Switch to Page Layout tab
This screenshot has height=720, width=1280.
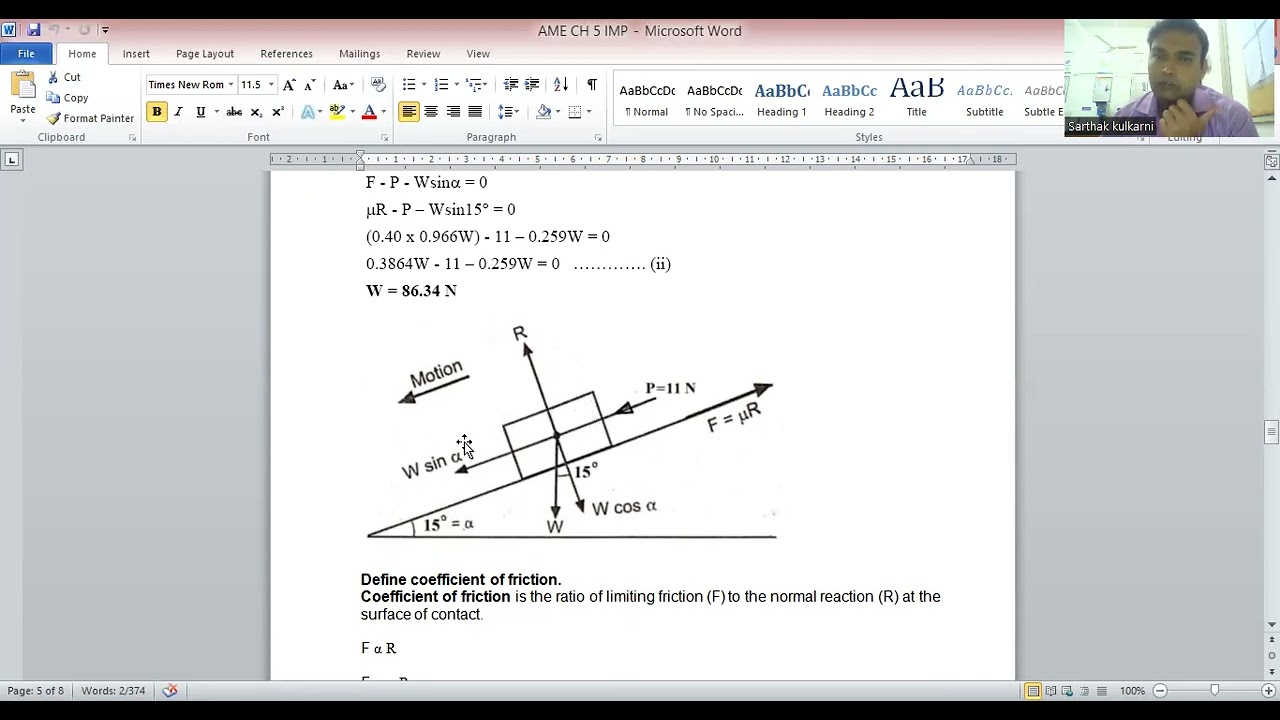pos(205,54)
